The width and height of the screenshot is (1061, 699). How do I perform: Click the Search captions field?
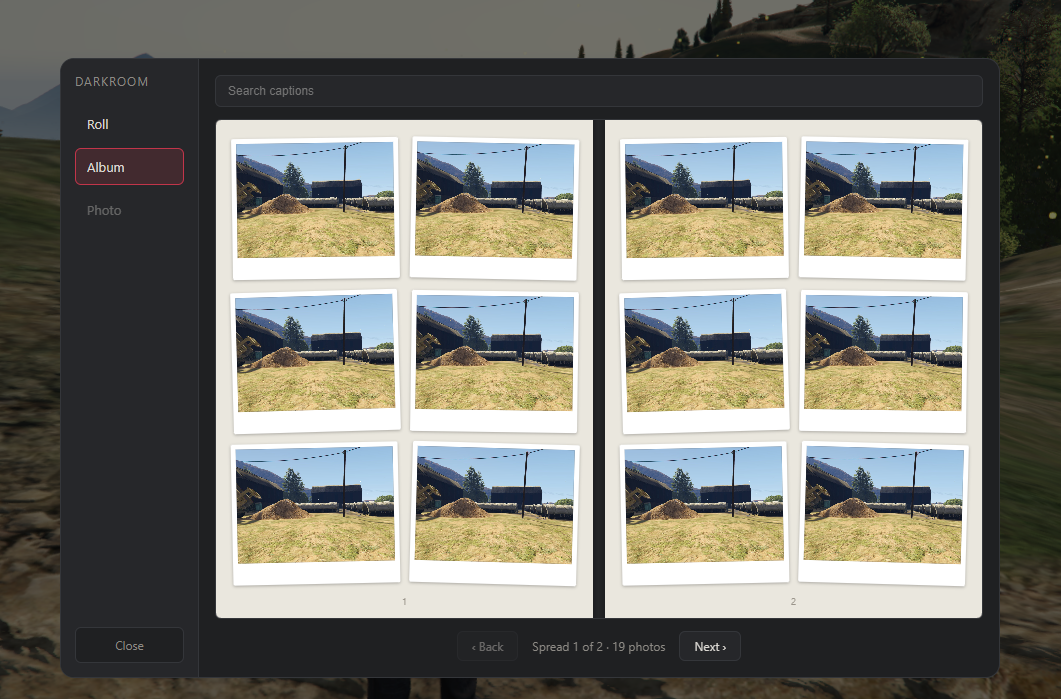[x=598, y=91]
